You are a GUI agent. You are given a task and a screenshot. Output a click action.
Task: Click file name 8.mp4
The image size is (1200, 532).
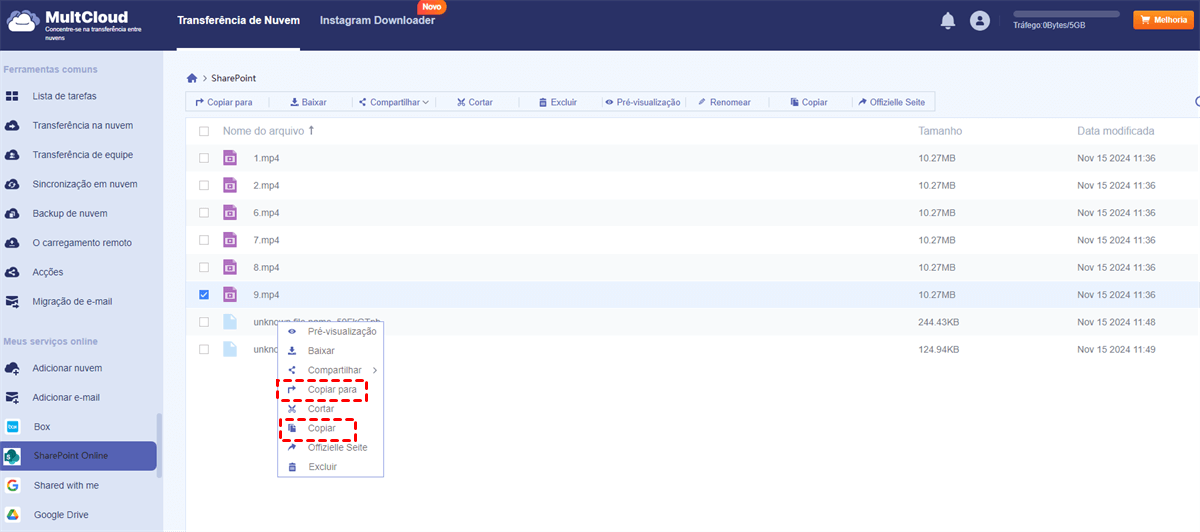pyautogui.click(x=266, y=267)
